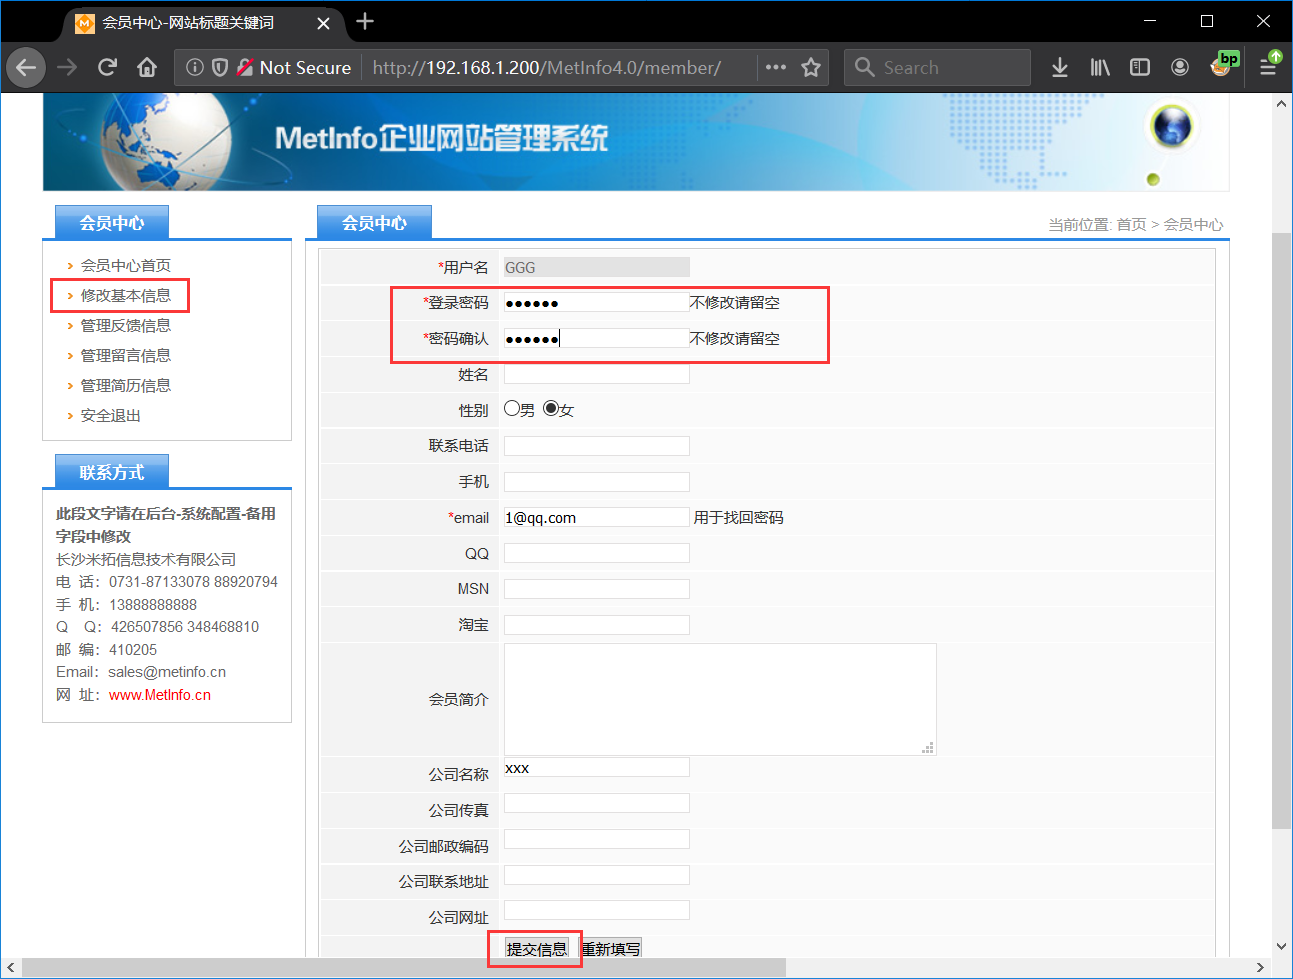Click the 会员中心 main panel tab
Viewport: 1293px width, 979px height.
click(x=374, y=222)
